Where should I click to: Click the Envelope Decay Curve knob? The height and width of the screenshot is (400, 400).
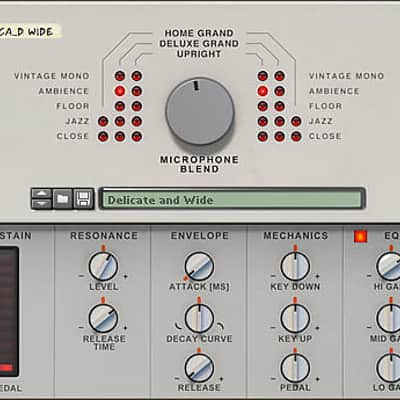tap(199, 319)
